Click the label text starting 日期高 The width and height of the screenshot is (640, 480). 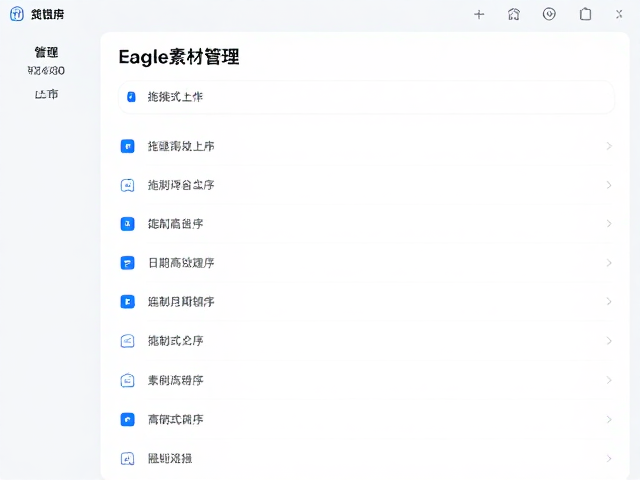pos(181,263)
